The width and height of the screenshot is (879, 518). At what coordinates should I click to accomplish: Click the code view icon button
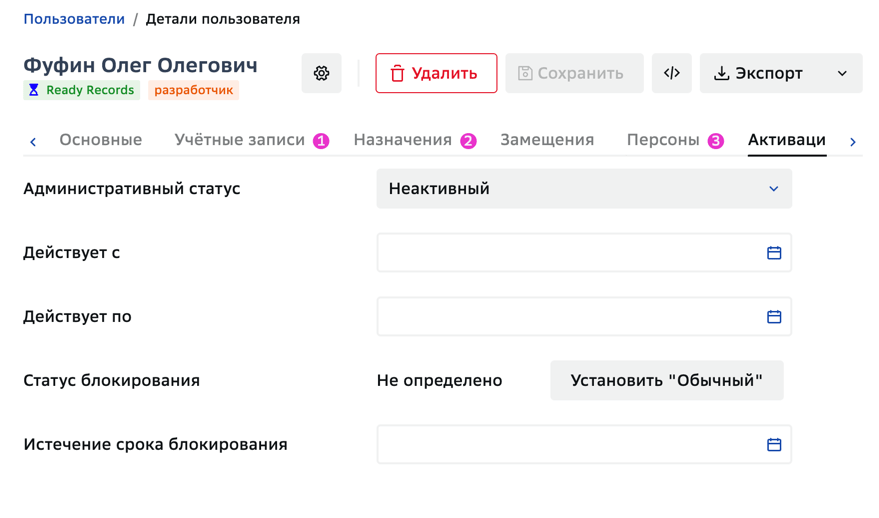tap(672, 73)
